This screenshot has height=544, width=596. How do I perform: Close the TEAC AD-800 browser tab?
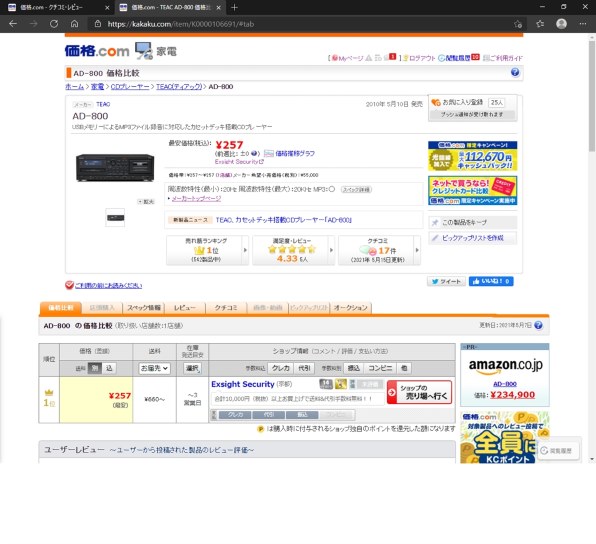219,7
